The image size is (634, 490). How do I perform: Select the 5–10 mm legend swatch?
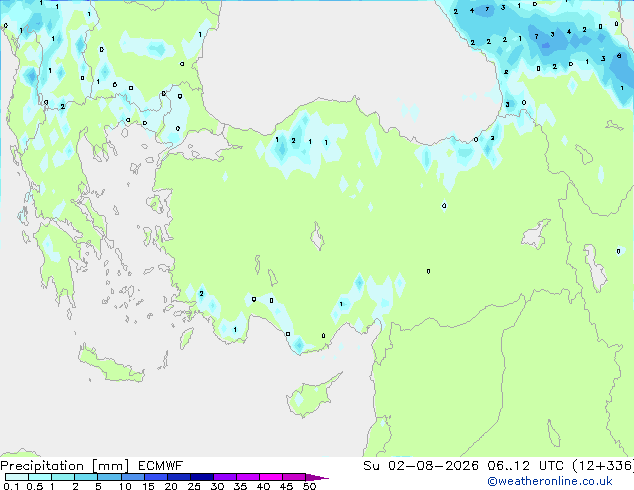click(x=109, y=477)
